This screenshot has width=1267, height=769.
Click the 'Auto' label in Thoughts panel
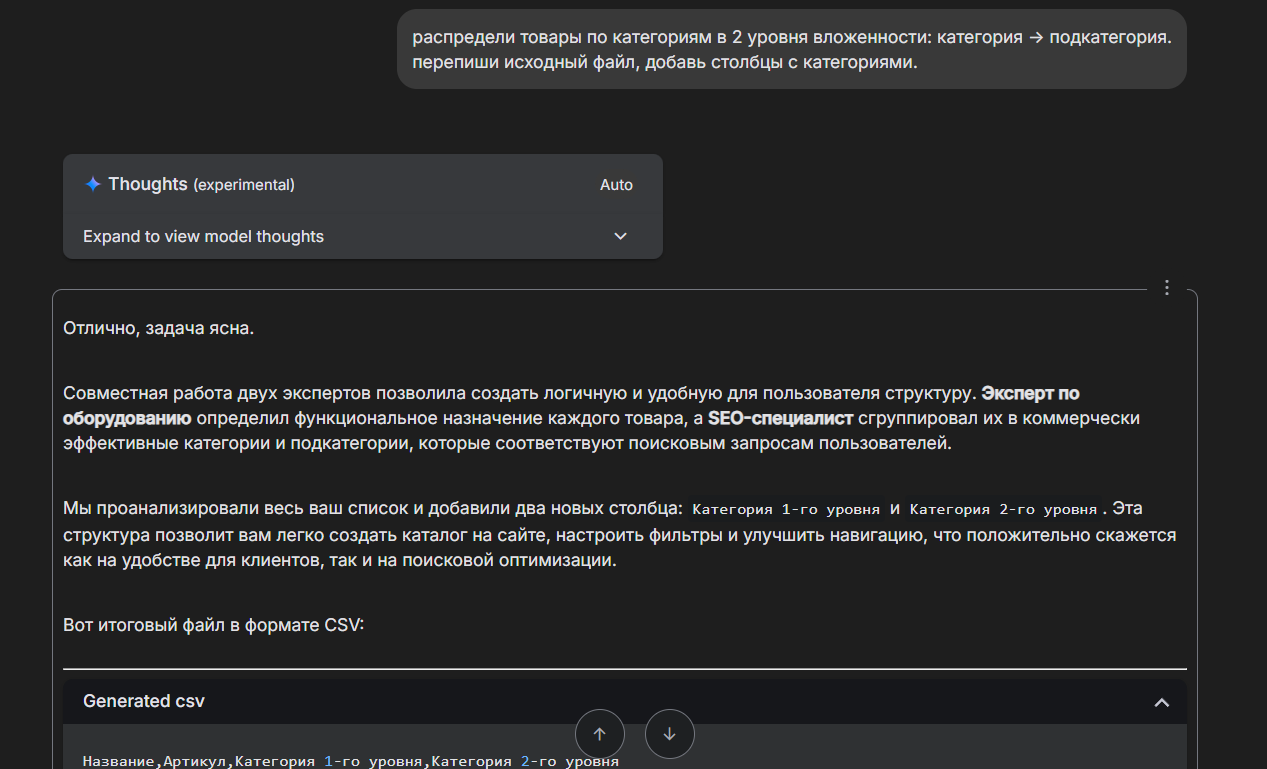click(616, 185)
